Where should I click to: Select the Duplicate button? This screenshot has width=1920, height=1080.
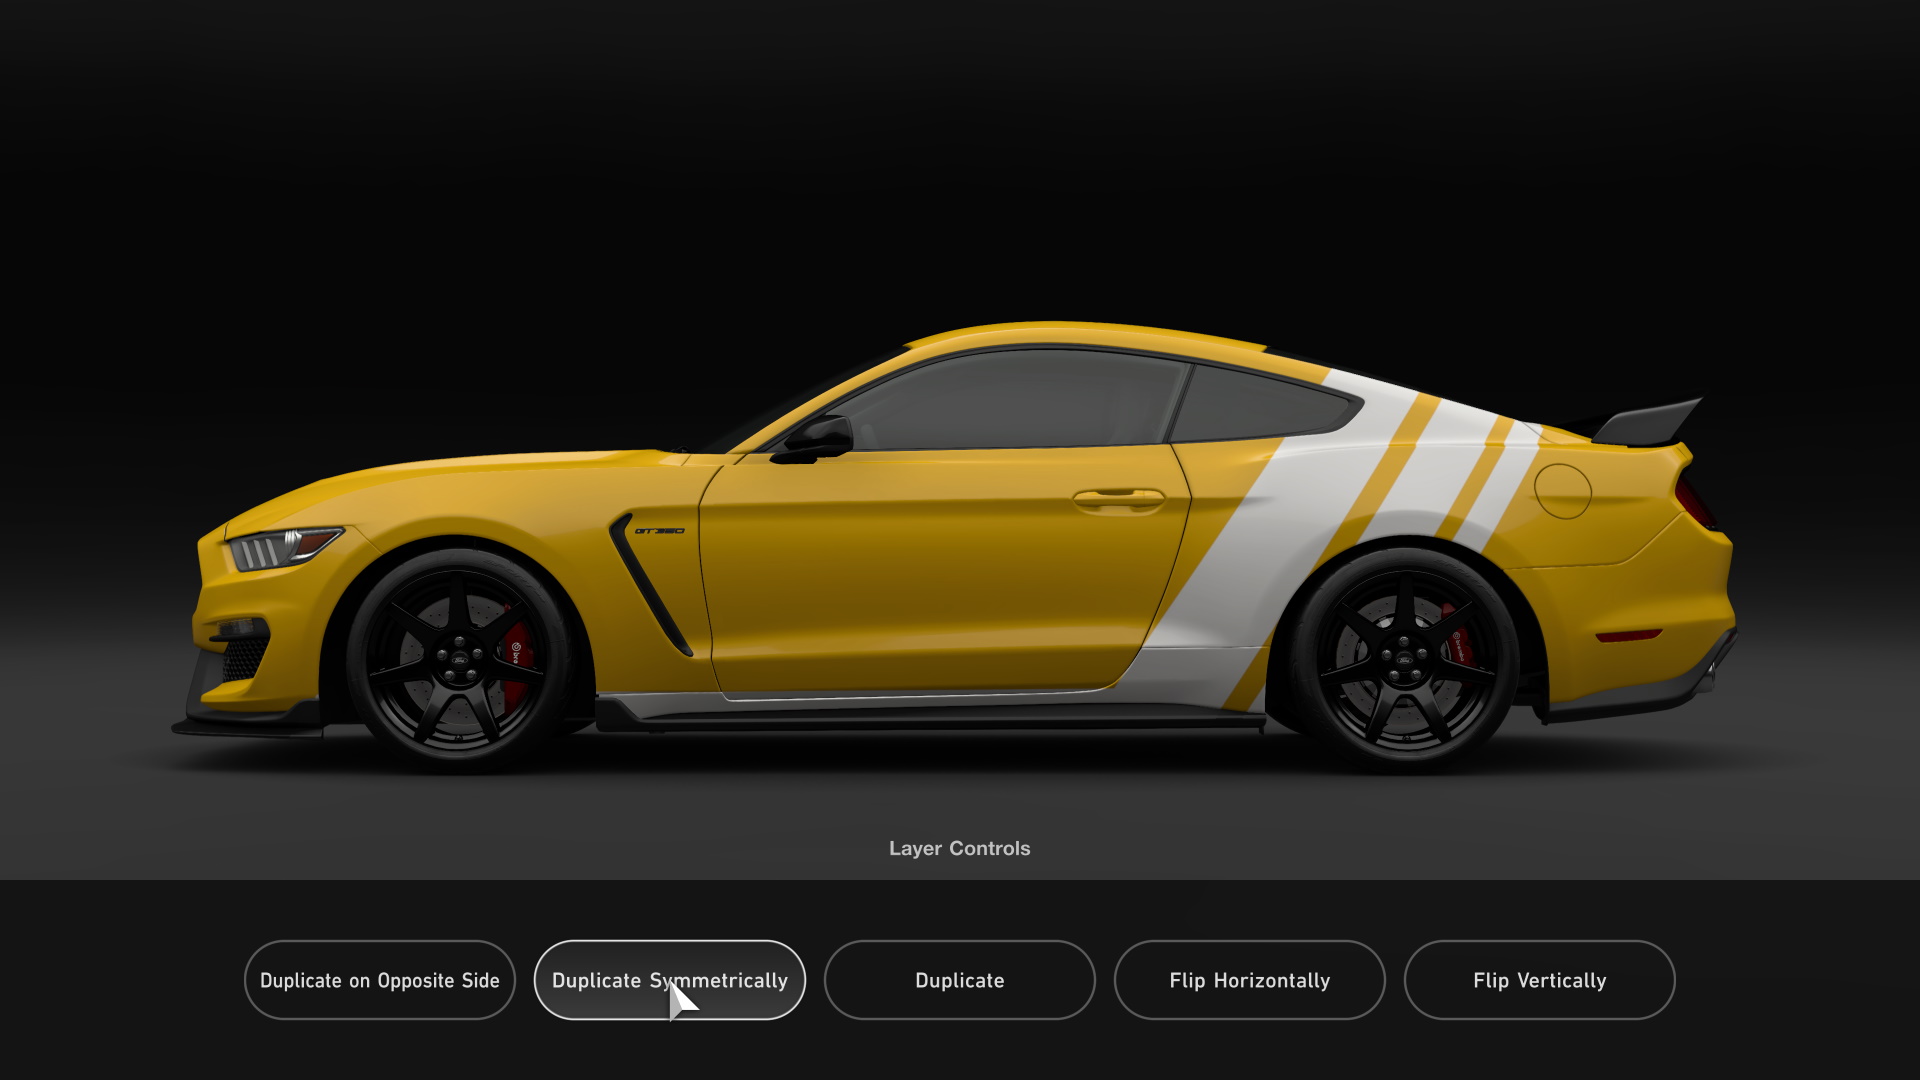pos(959,980)
